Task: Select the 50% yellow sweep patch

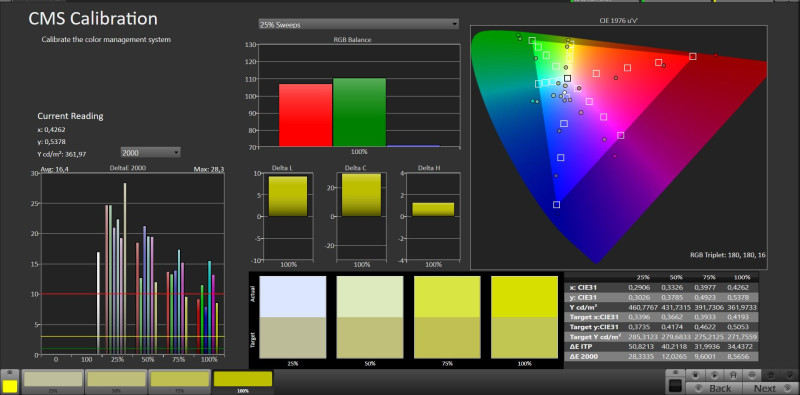Action: pos(116,381)
